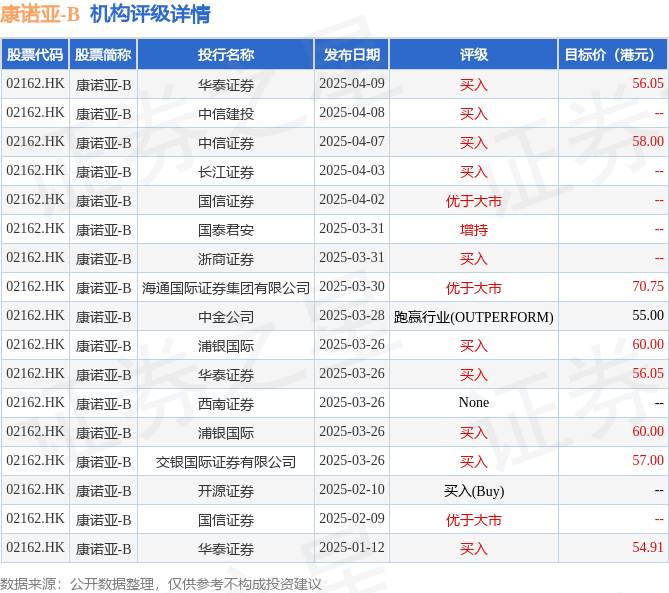The height and width of the screenshot is (593, 669).
Task: Click 跑赢行业(OUTPERFORM) rating cell
Action: tap(474, 317)
